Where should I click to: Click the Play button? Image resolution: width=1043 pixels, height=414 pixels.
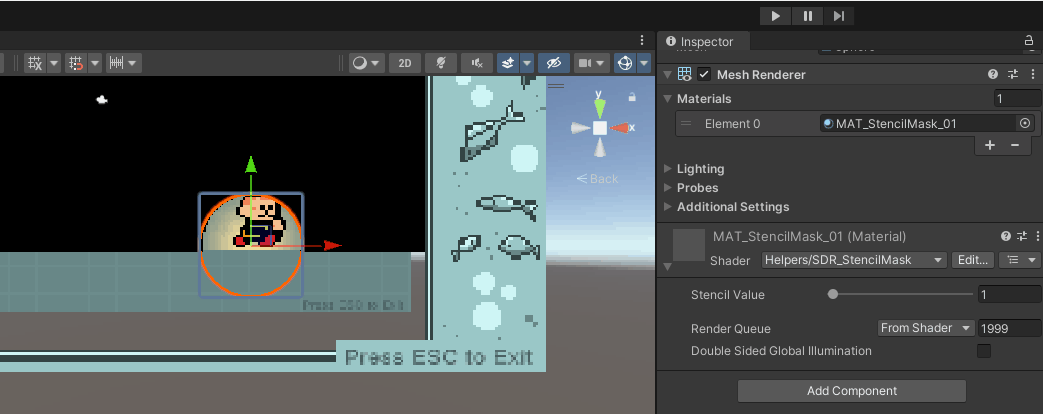click(x=776, y=16)
